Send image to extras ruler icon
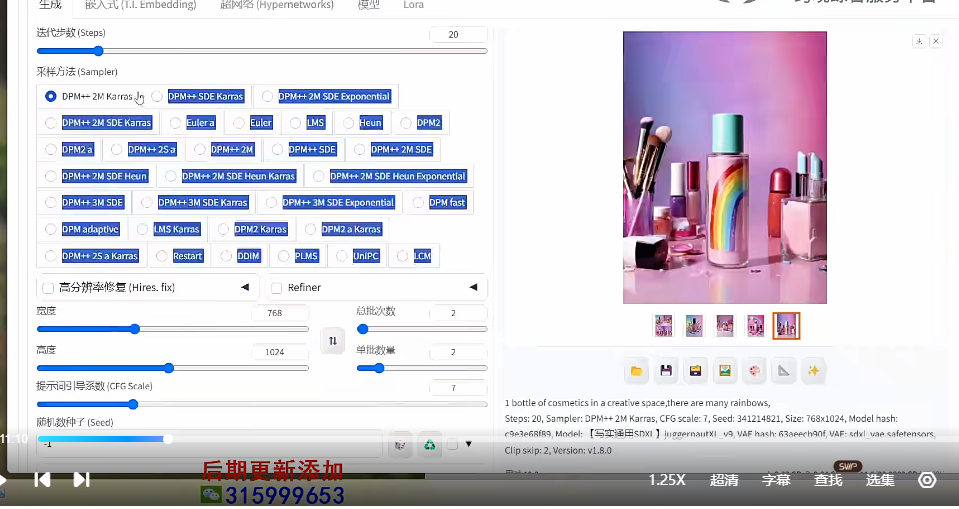The height and width of the screenshot is (509, 959). (x=783, y=371)
